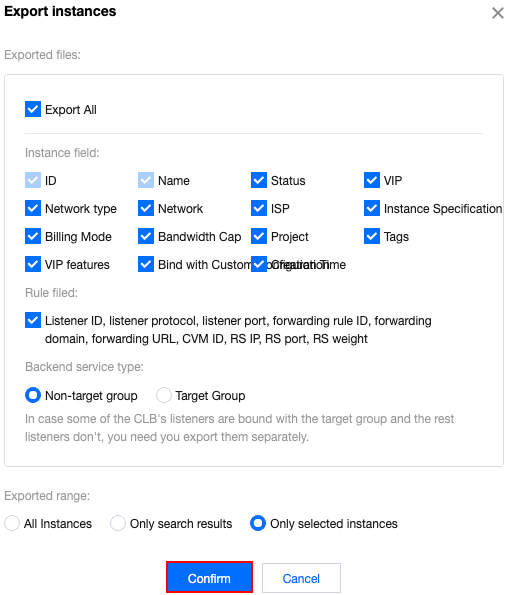Click the Confirm button
This screenshot has width=509, height=595.
(209, 578)
